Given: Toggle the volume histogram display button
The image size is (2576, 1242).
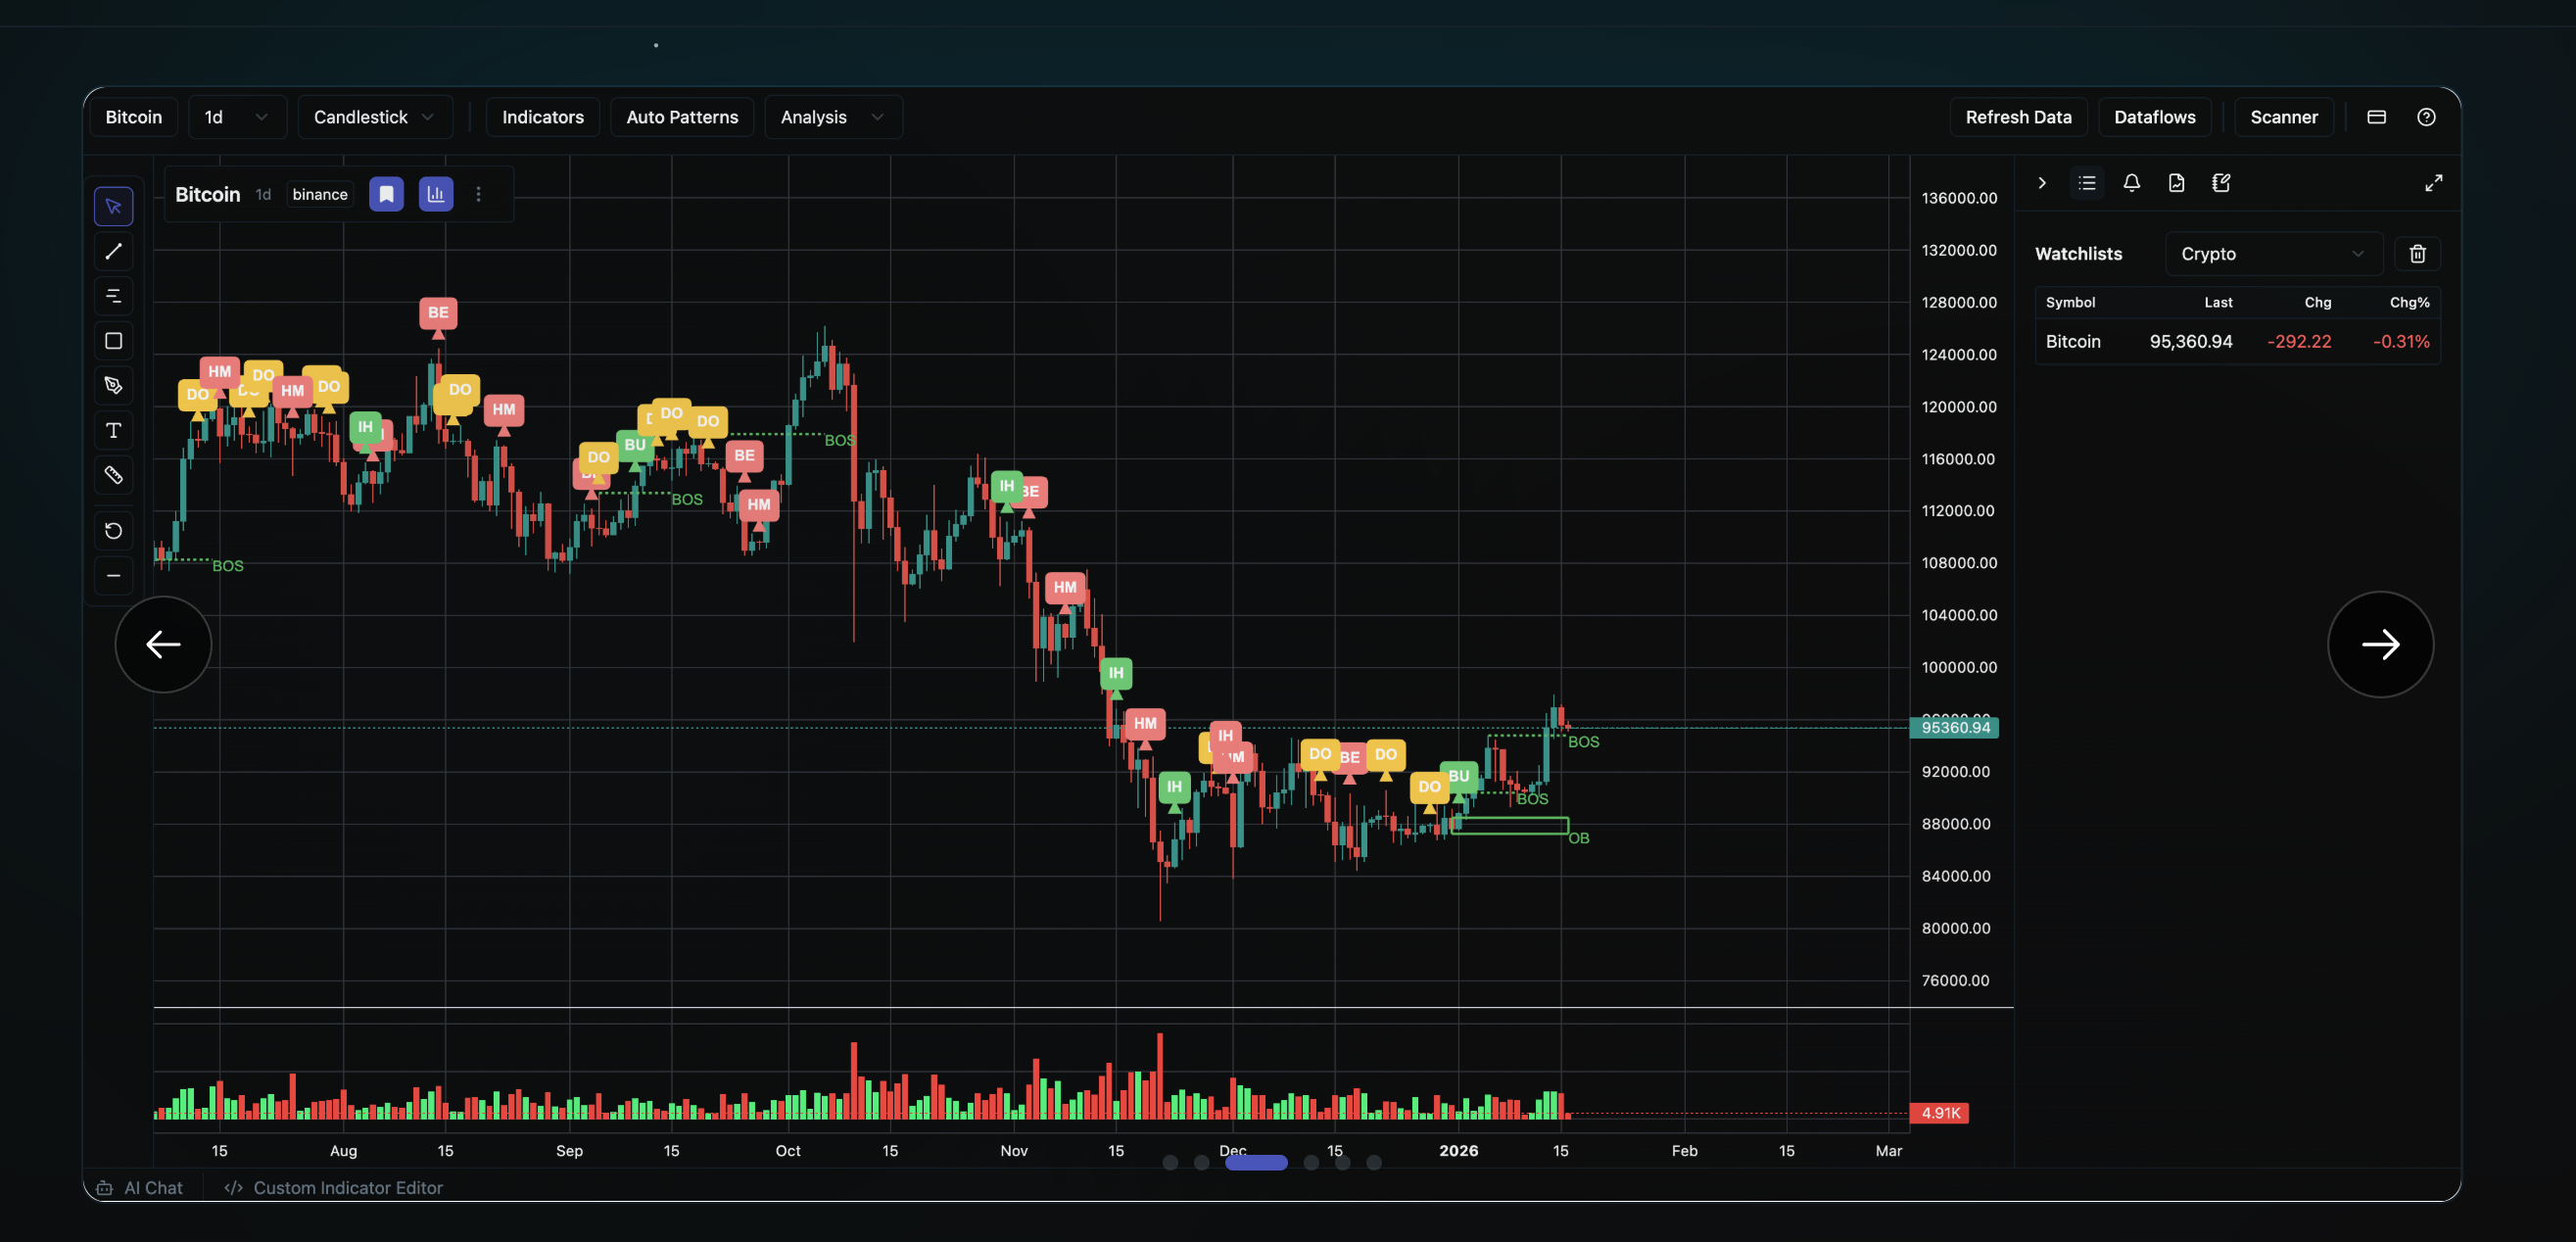Looking at the screenshot, I should (436, 193).
